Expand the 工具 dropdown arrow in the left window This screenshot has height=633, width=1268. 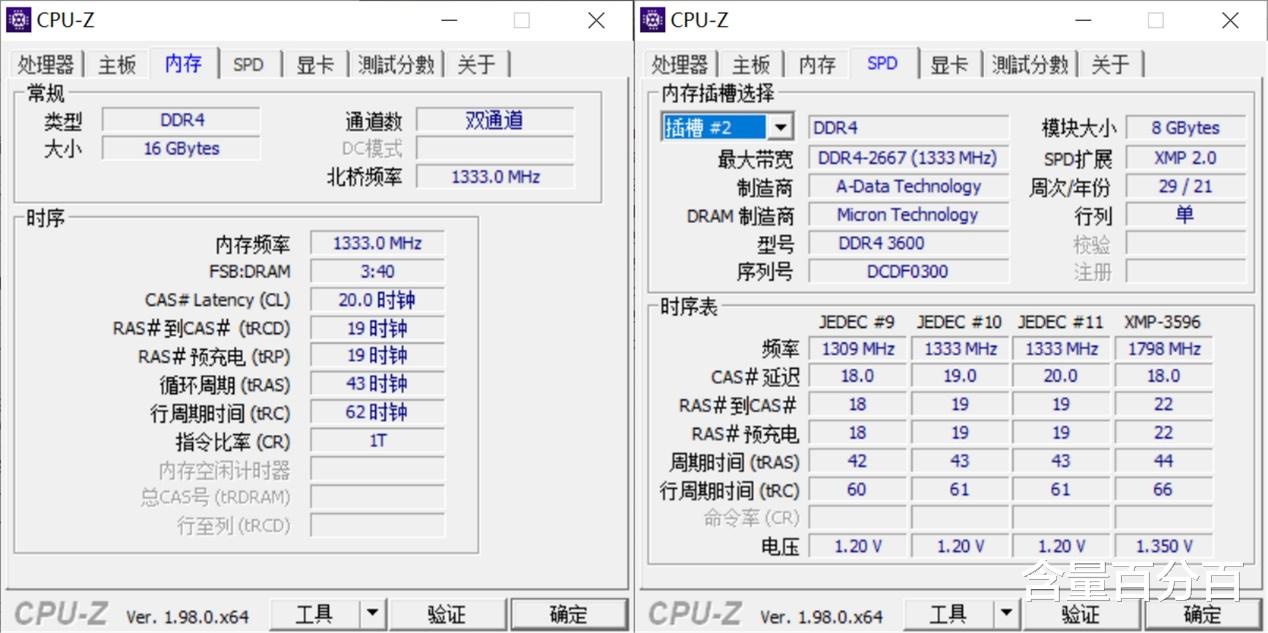click(371, 614)
